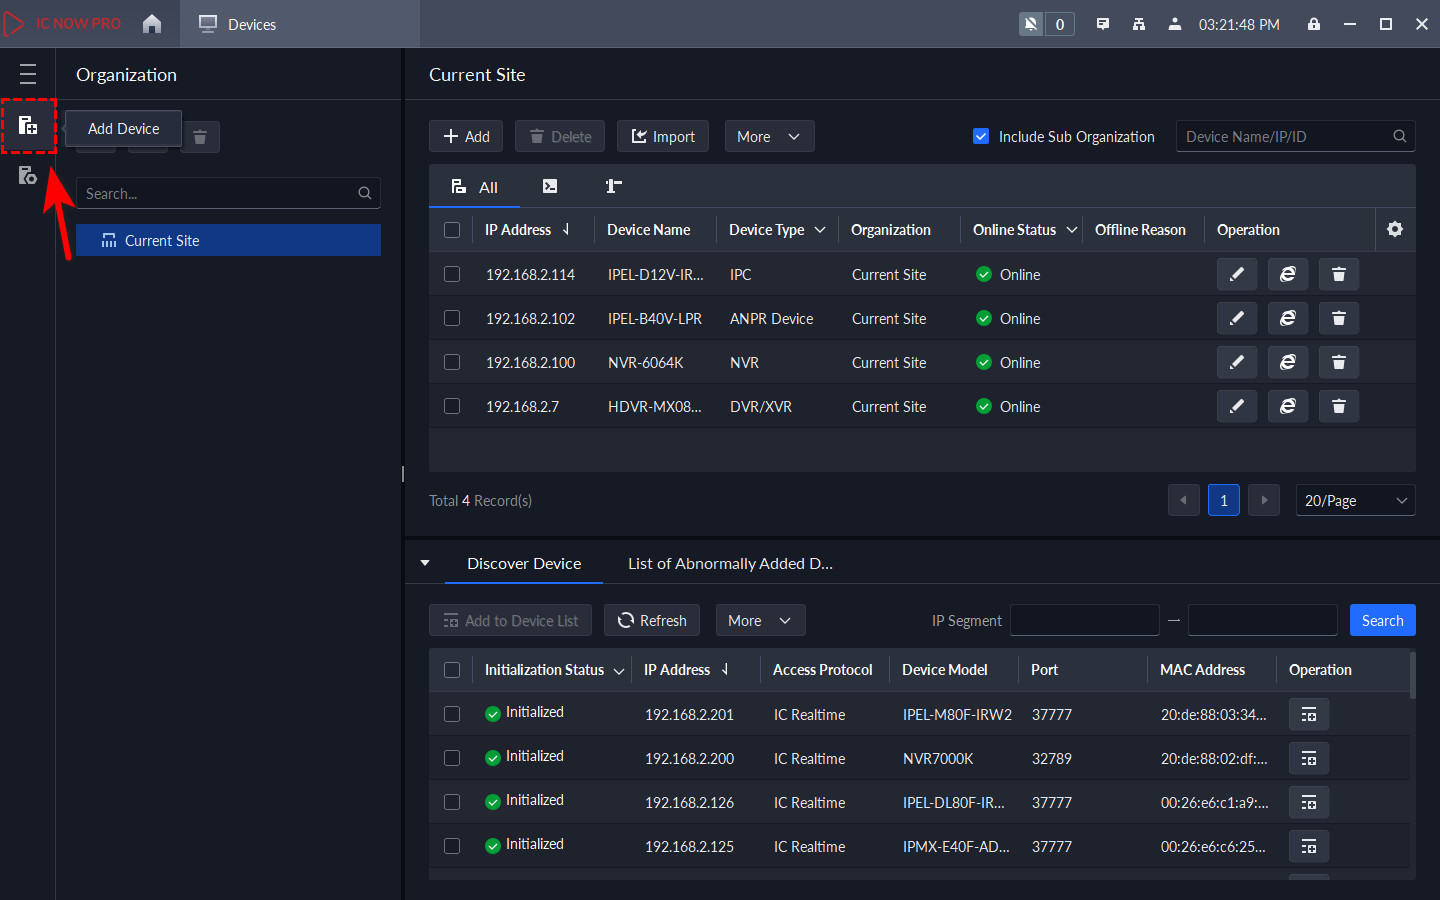Screen dimensions: 1440x900
Task: Open the 20/Page size dropdown
Action: [x=1354, y=500]
